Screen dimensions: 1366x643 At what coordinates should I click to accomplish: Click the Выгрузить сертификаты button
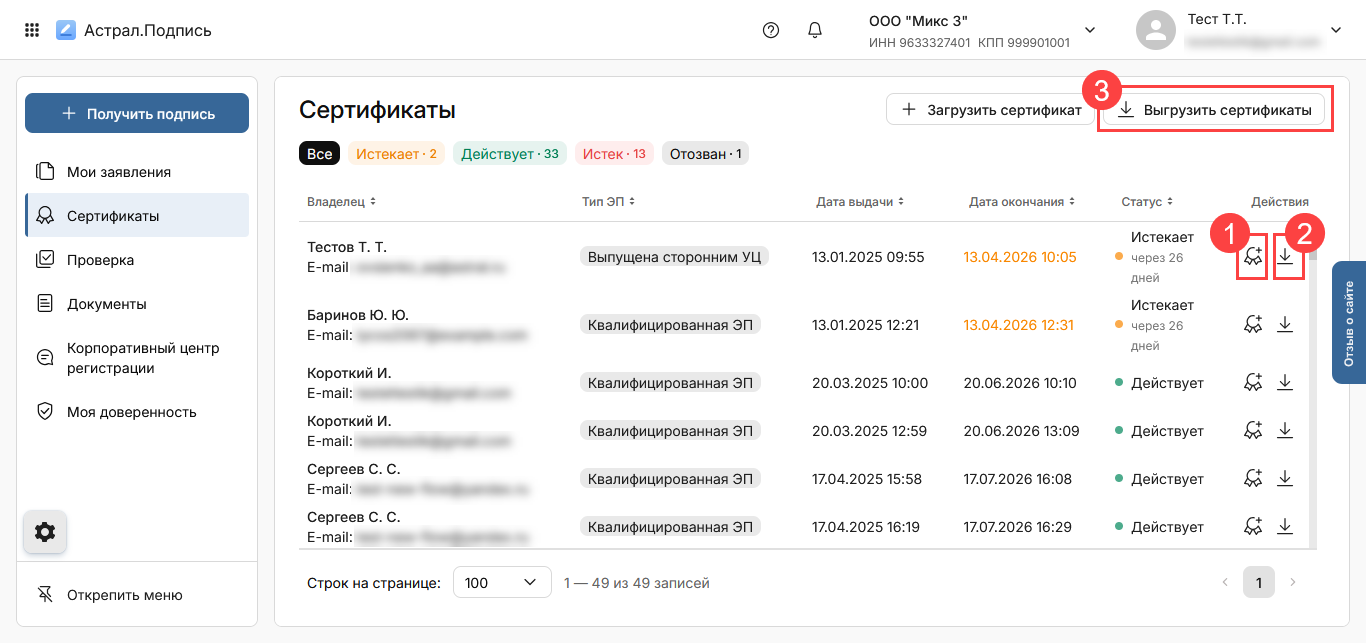[1214, 110]
